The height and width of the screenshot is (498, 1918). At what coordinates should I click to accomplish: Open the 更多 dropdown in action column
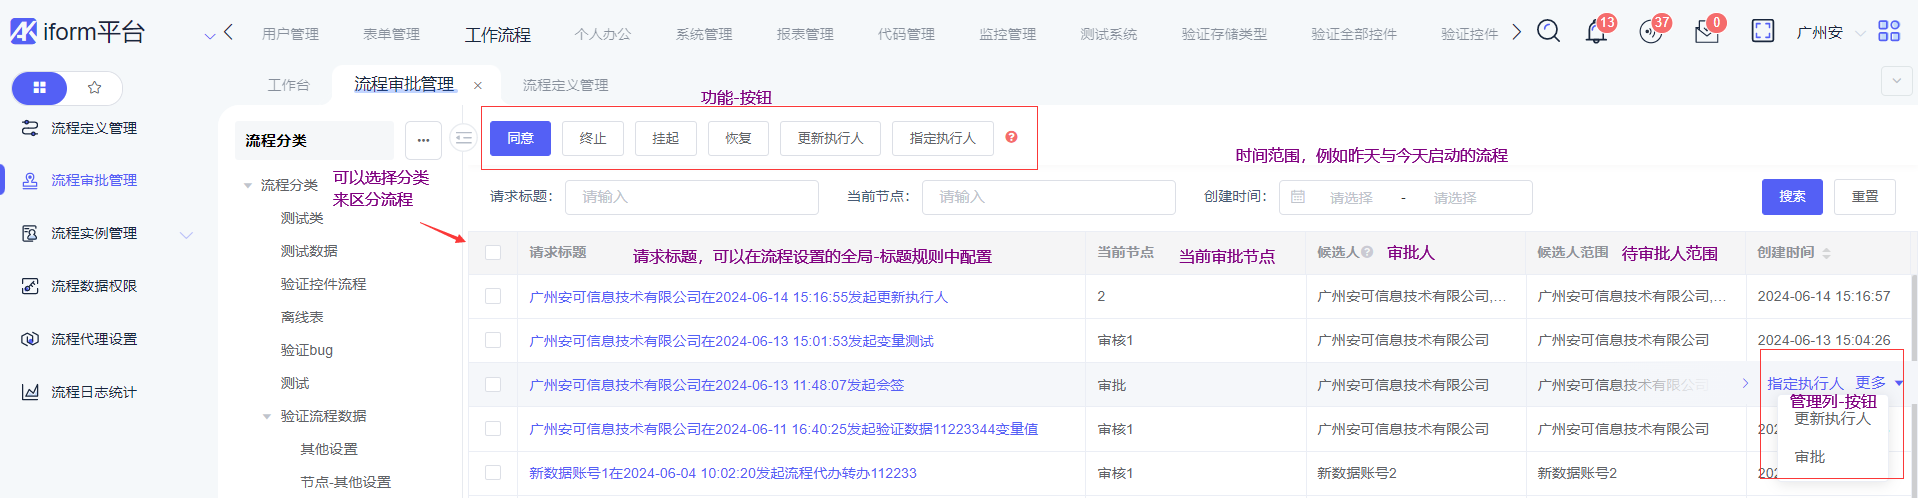click(x=1878, y=383)
